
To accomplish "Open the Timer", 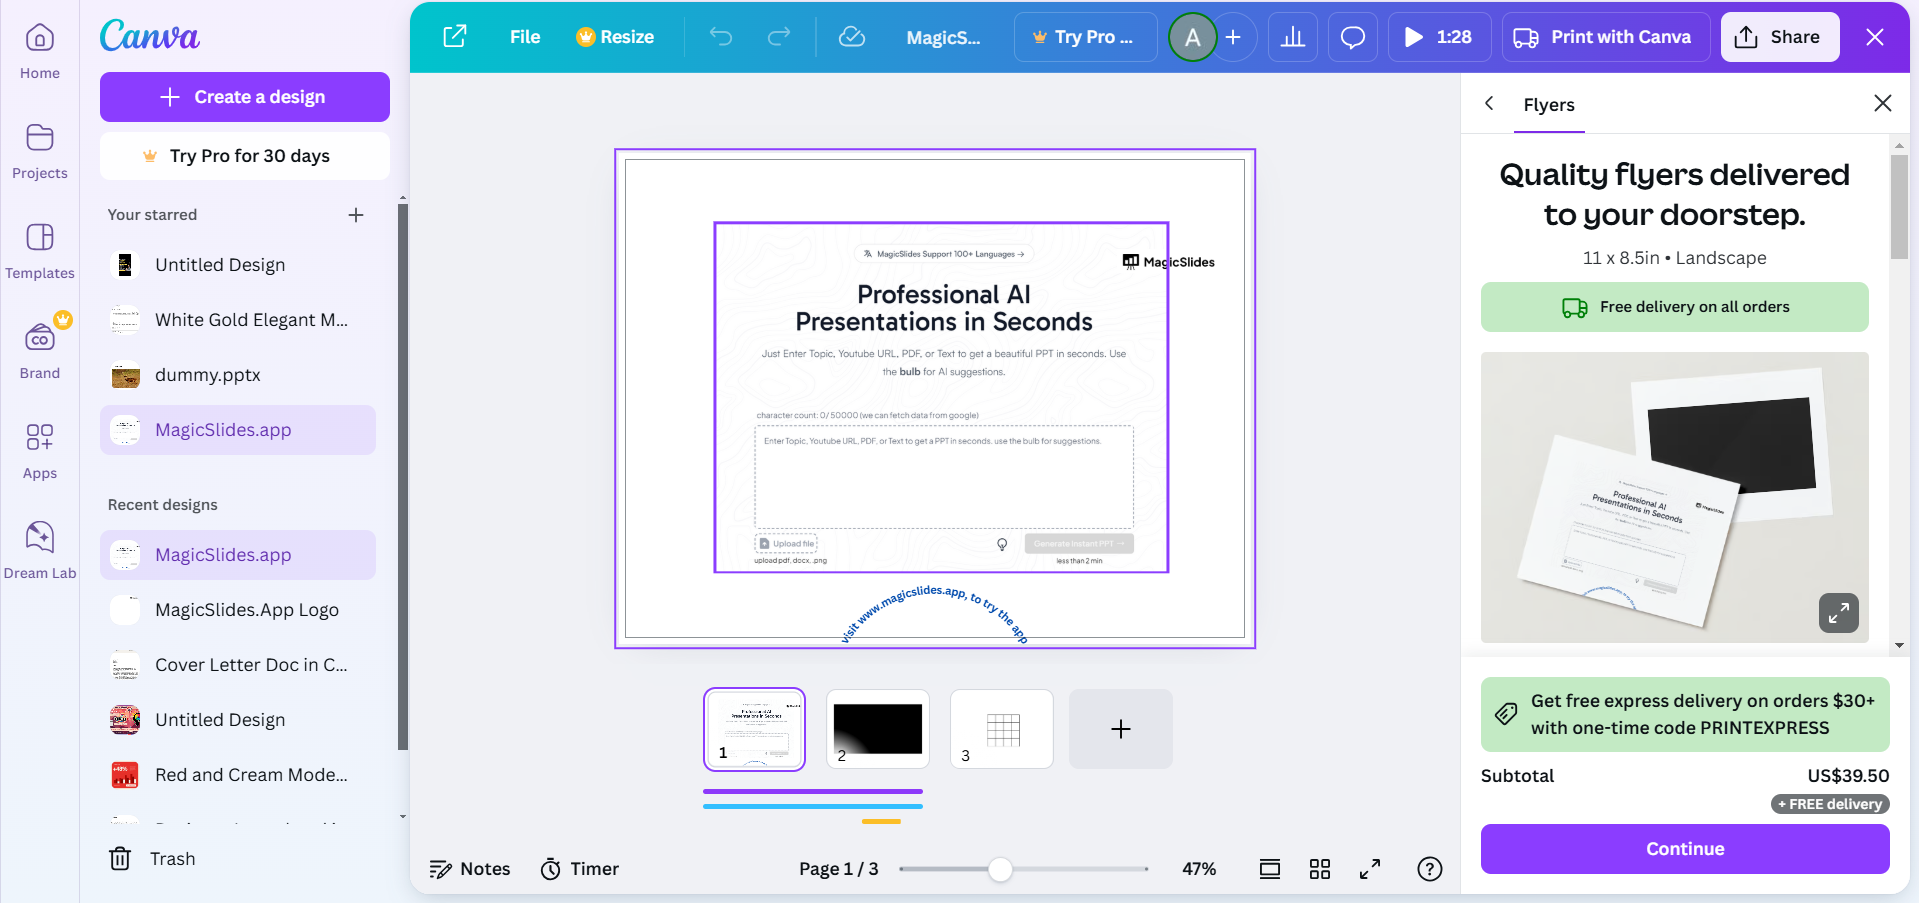I will click(x=580, y=869).
